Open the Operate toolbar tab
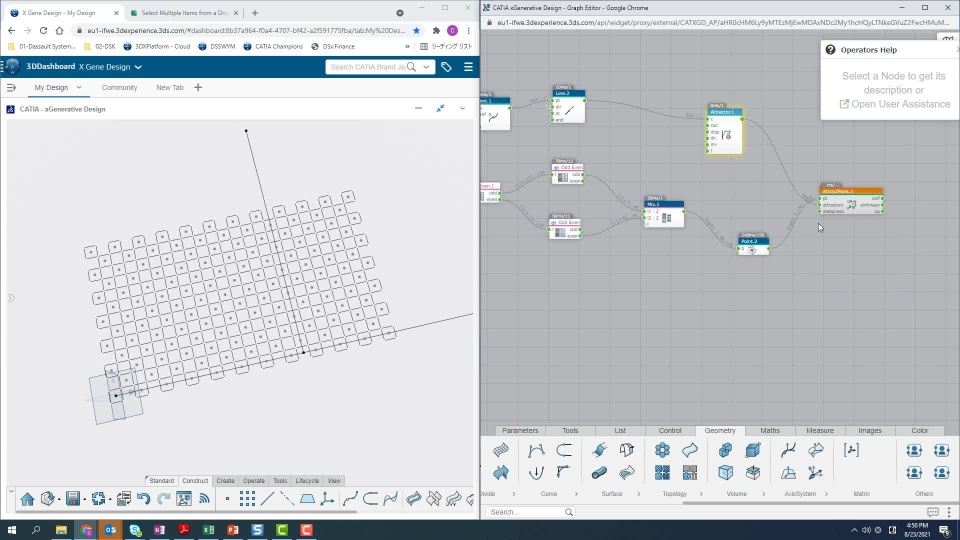960x540 pixels. pos(254,481)
